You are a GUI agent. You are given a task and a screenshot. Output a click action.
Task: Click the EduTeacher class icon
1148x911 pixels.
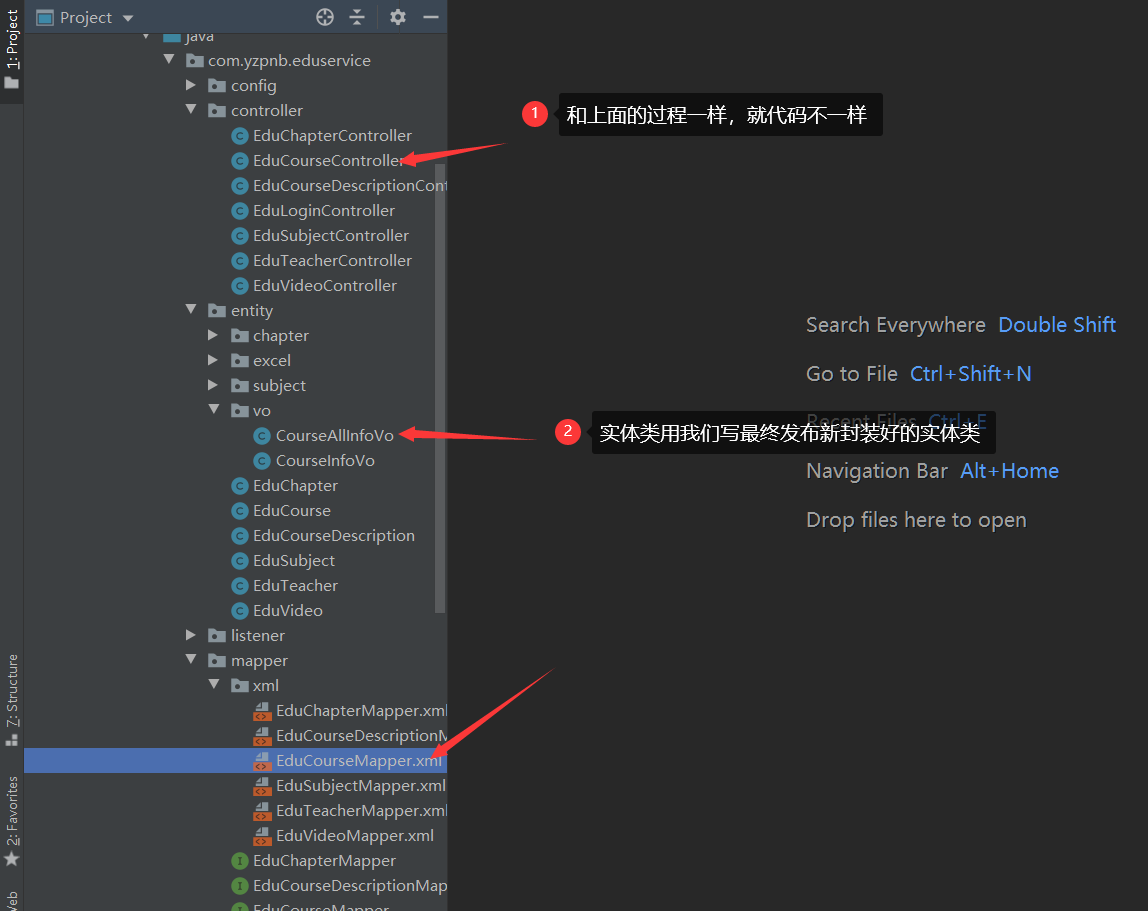point(239,586)
